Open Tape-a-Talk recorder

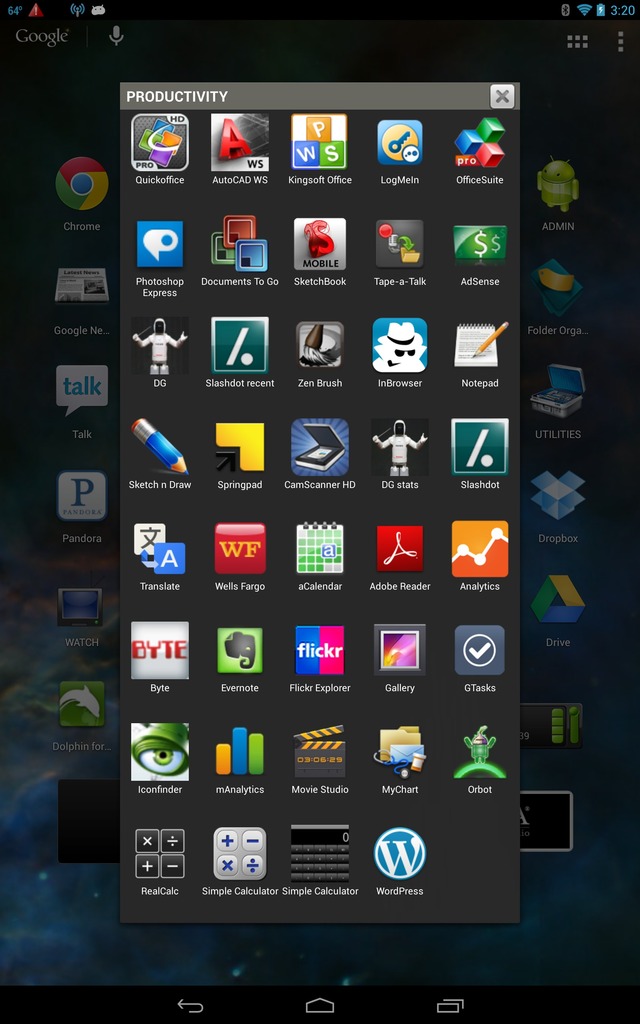point(400,244)
